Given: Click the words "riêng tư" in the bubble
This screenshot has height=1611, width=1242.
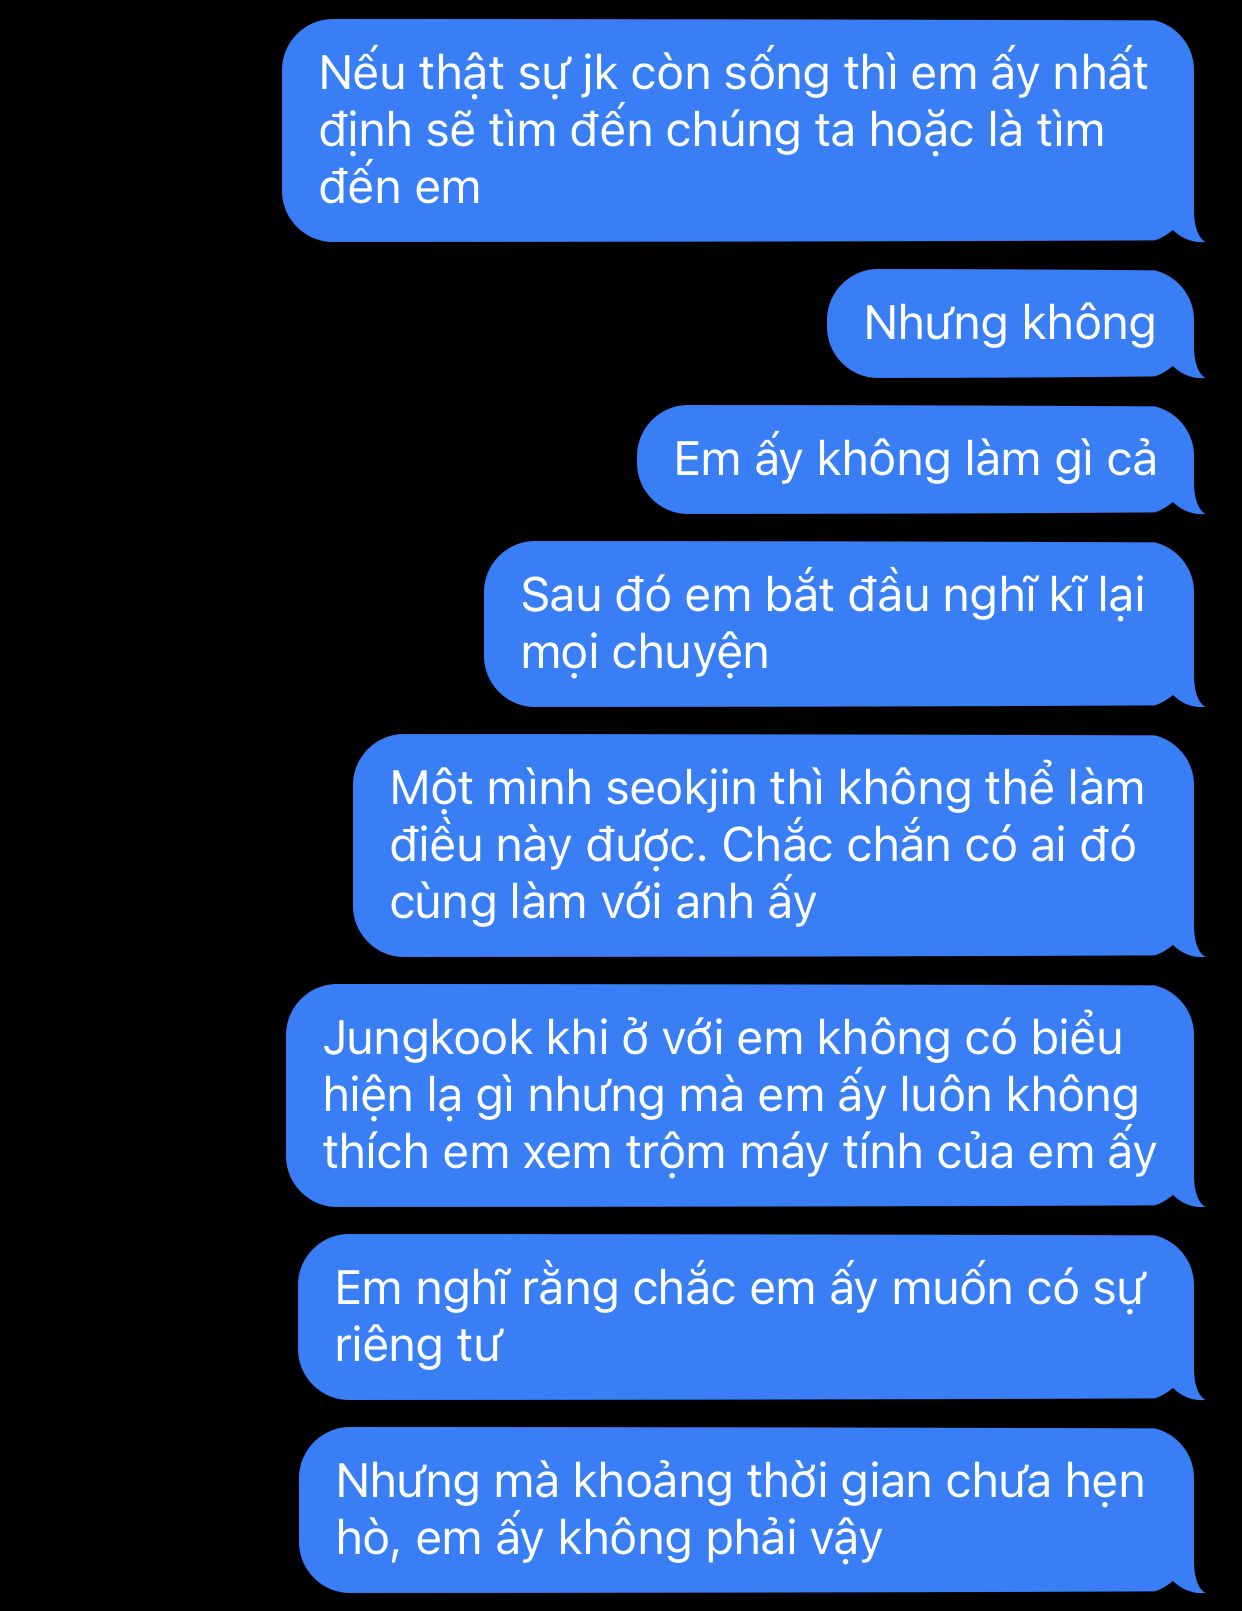Looking at the screenshot, I should point(418,1346).
